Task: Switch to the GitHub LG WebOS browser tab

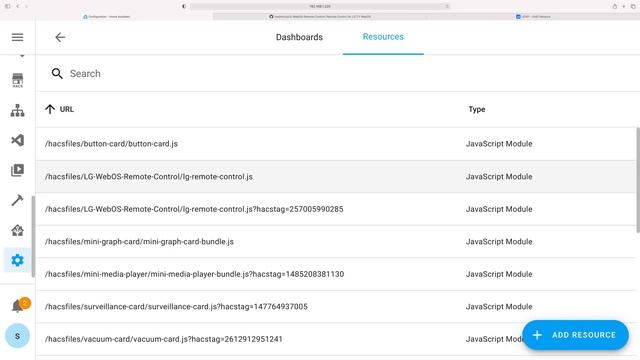Action: pyautogui.click(x=320, y=17)
